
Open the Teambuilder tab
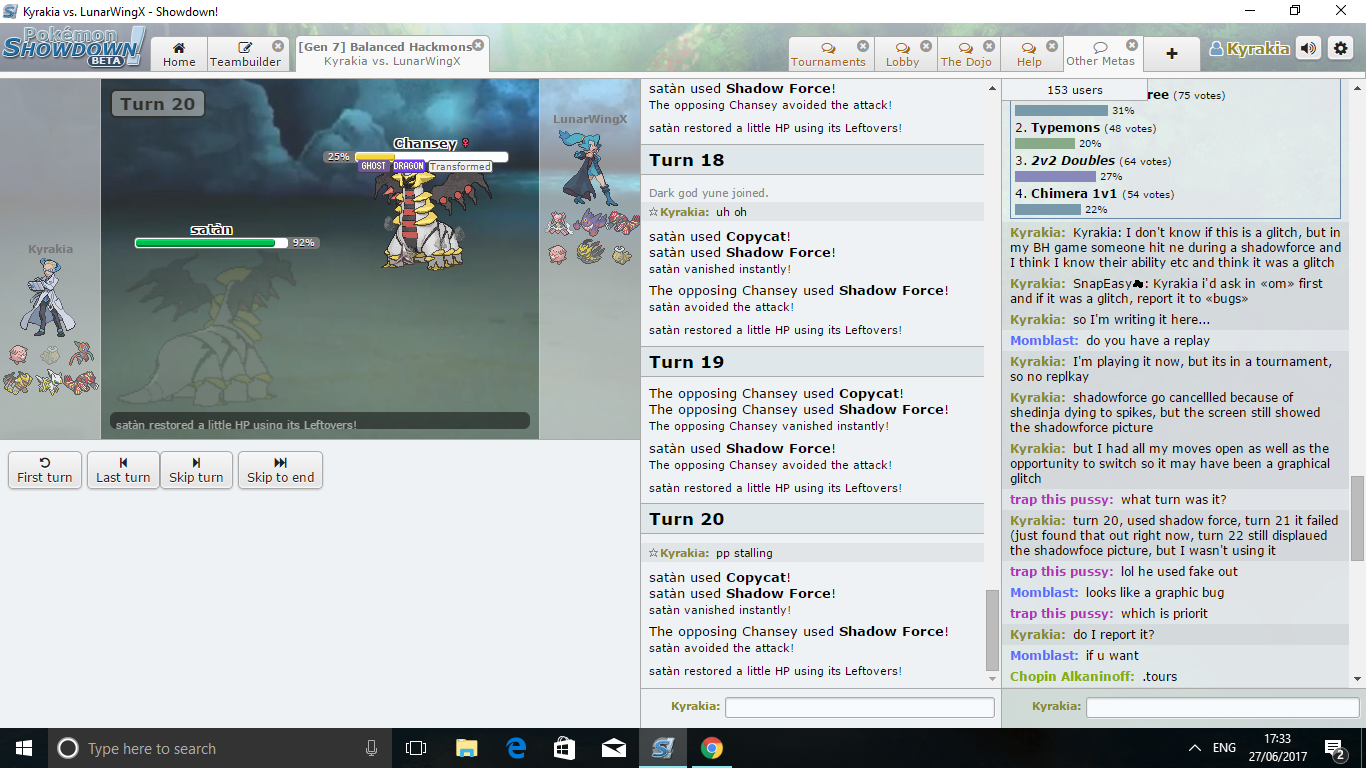(x=246, y=54)
